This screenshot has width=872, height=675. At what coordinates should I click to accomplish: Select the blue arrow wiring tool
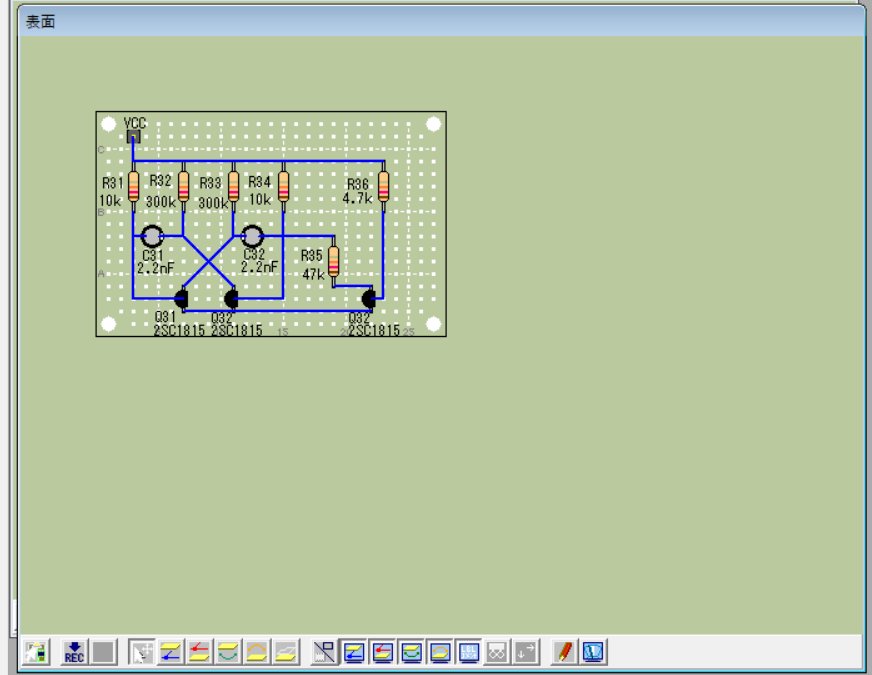(171, 652)
